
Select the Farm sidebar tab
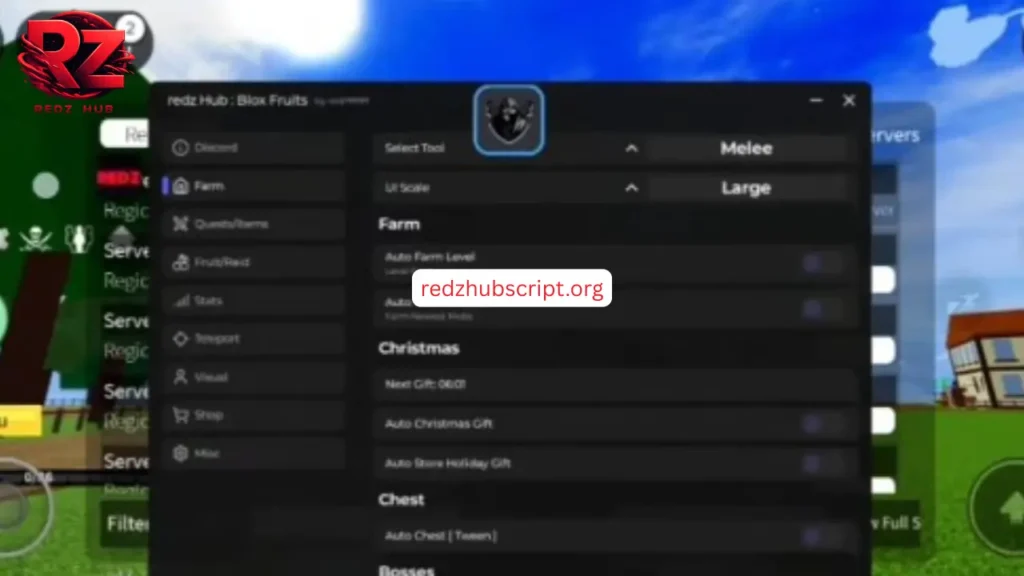[x=255, y=186]
